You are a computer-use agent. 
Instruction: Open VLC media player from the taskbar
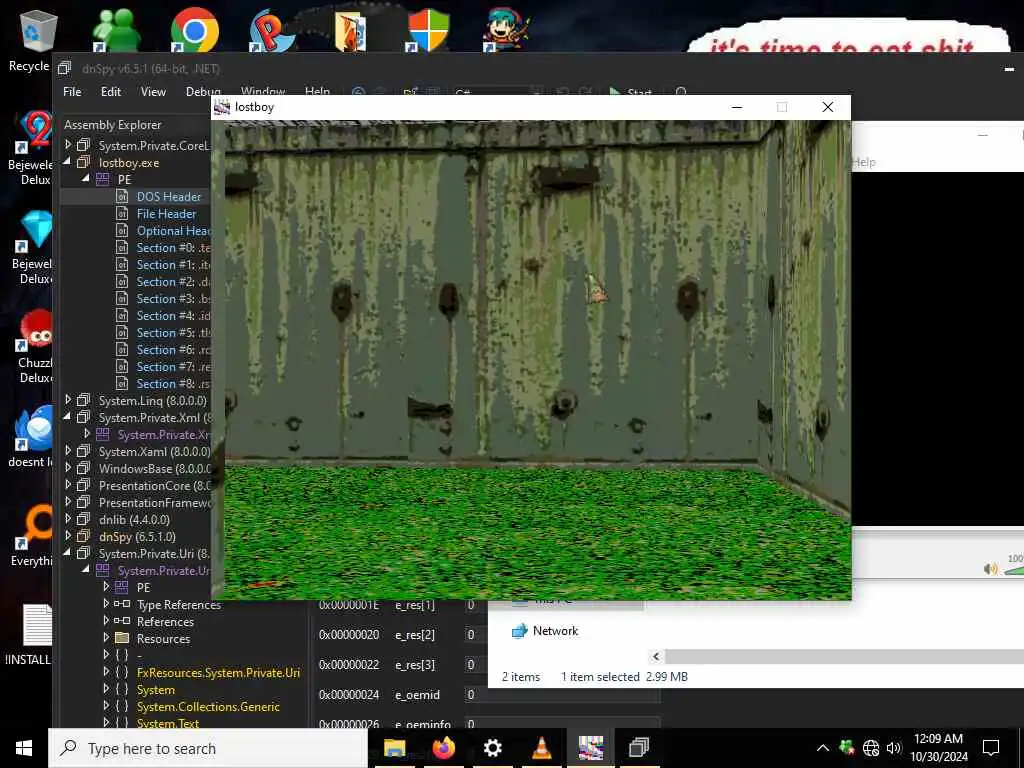click(541, 748)
